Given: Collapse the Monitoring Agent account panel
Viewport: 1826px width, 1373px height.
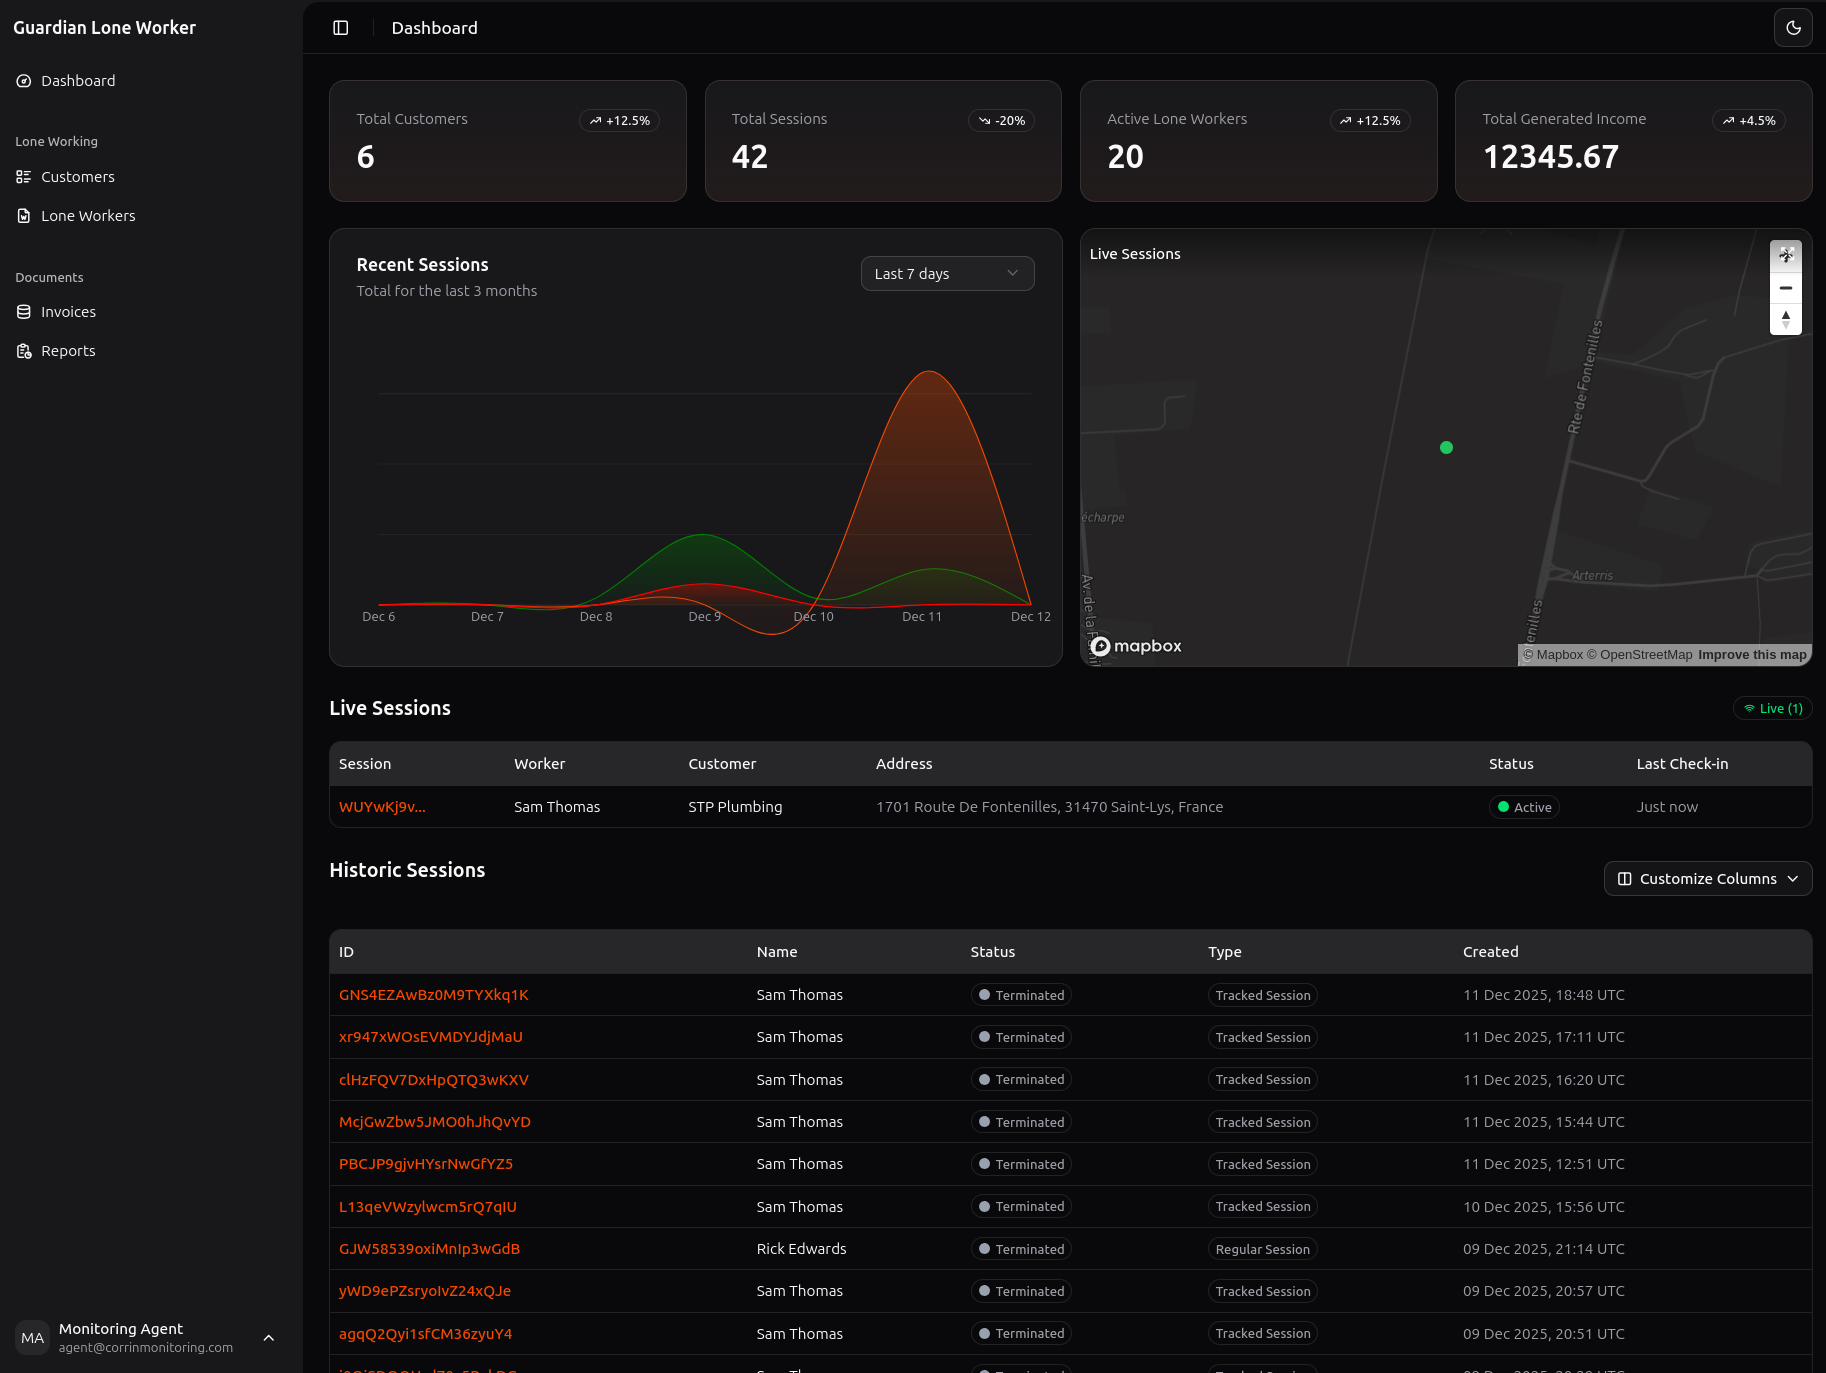Looking at the screenshot, I should [x=267, y=1337].
